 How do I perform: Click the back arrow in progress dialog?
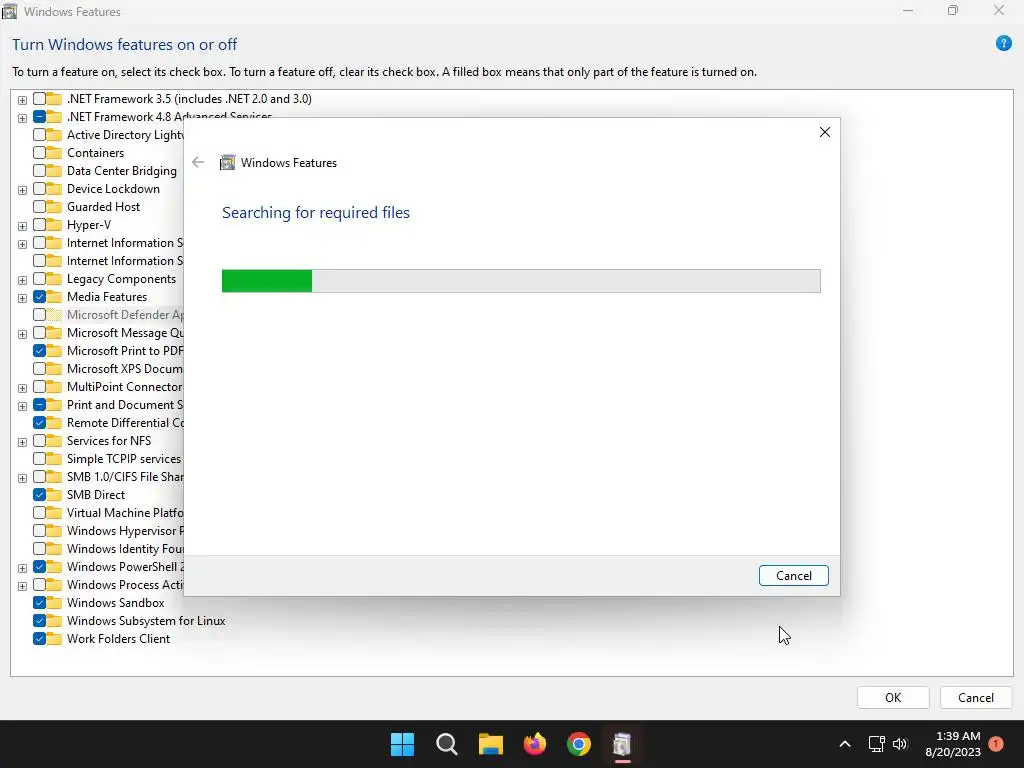click(198, 163)
